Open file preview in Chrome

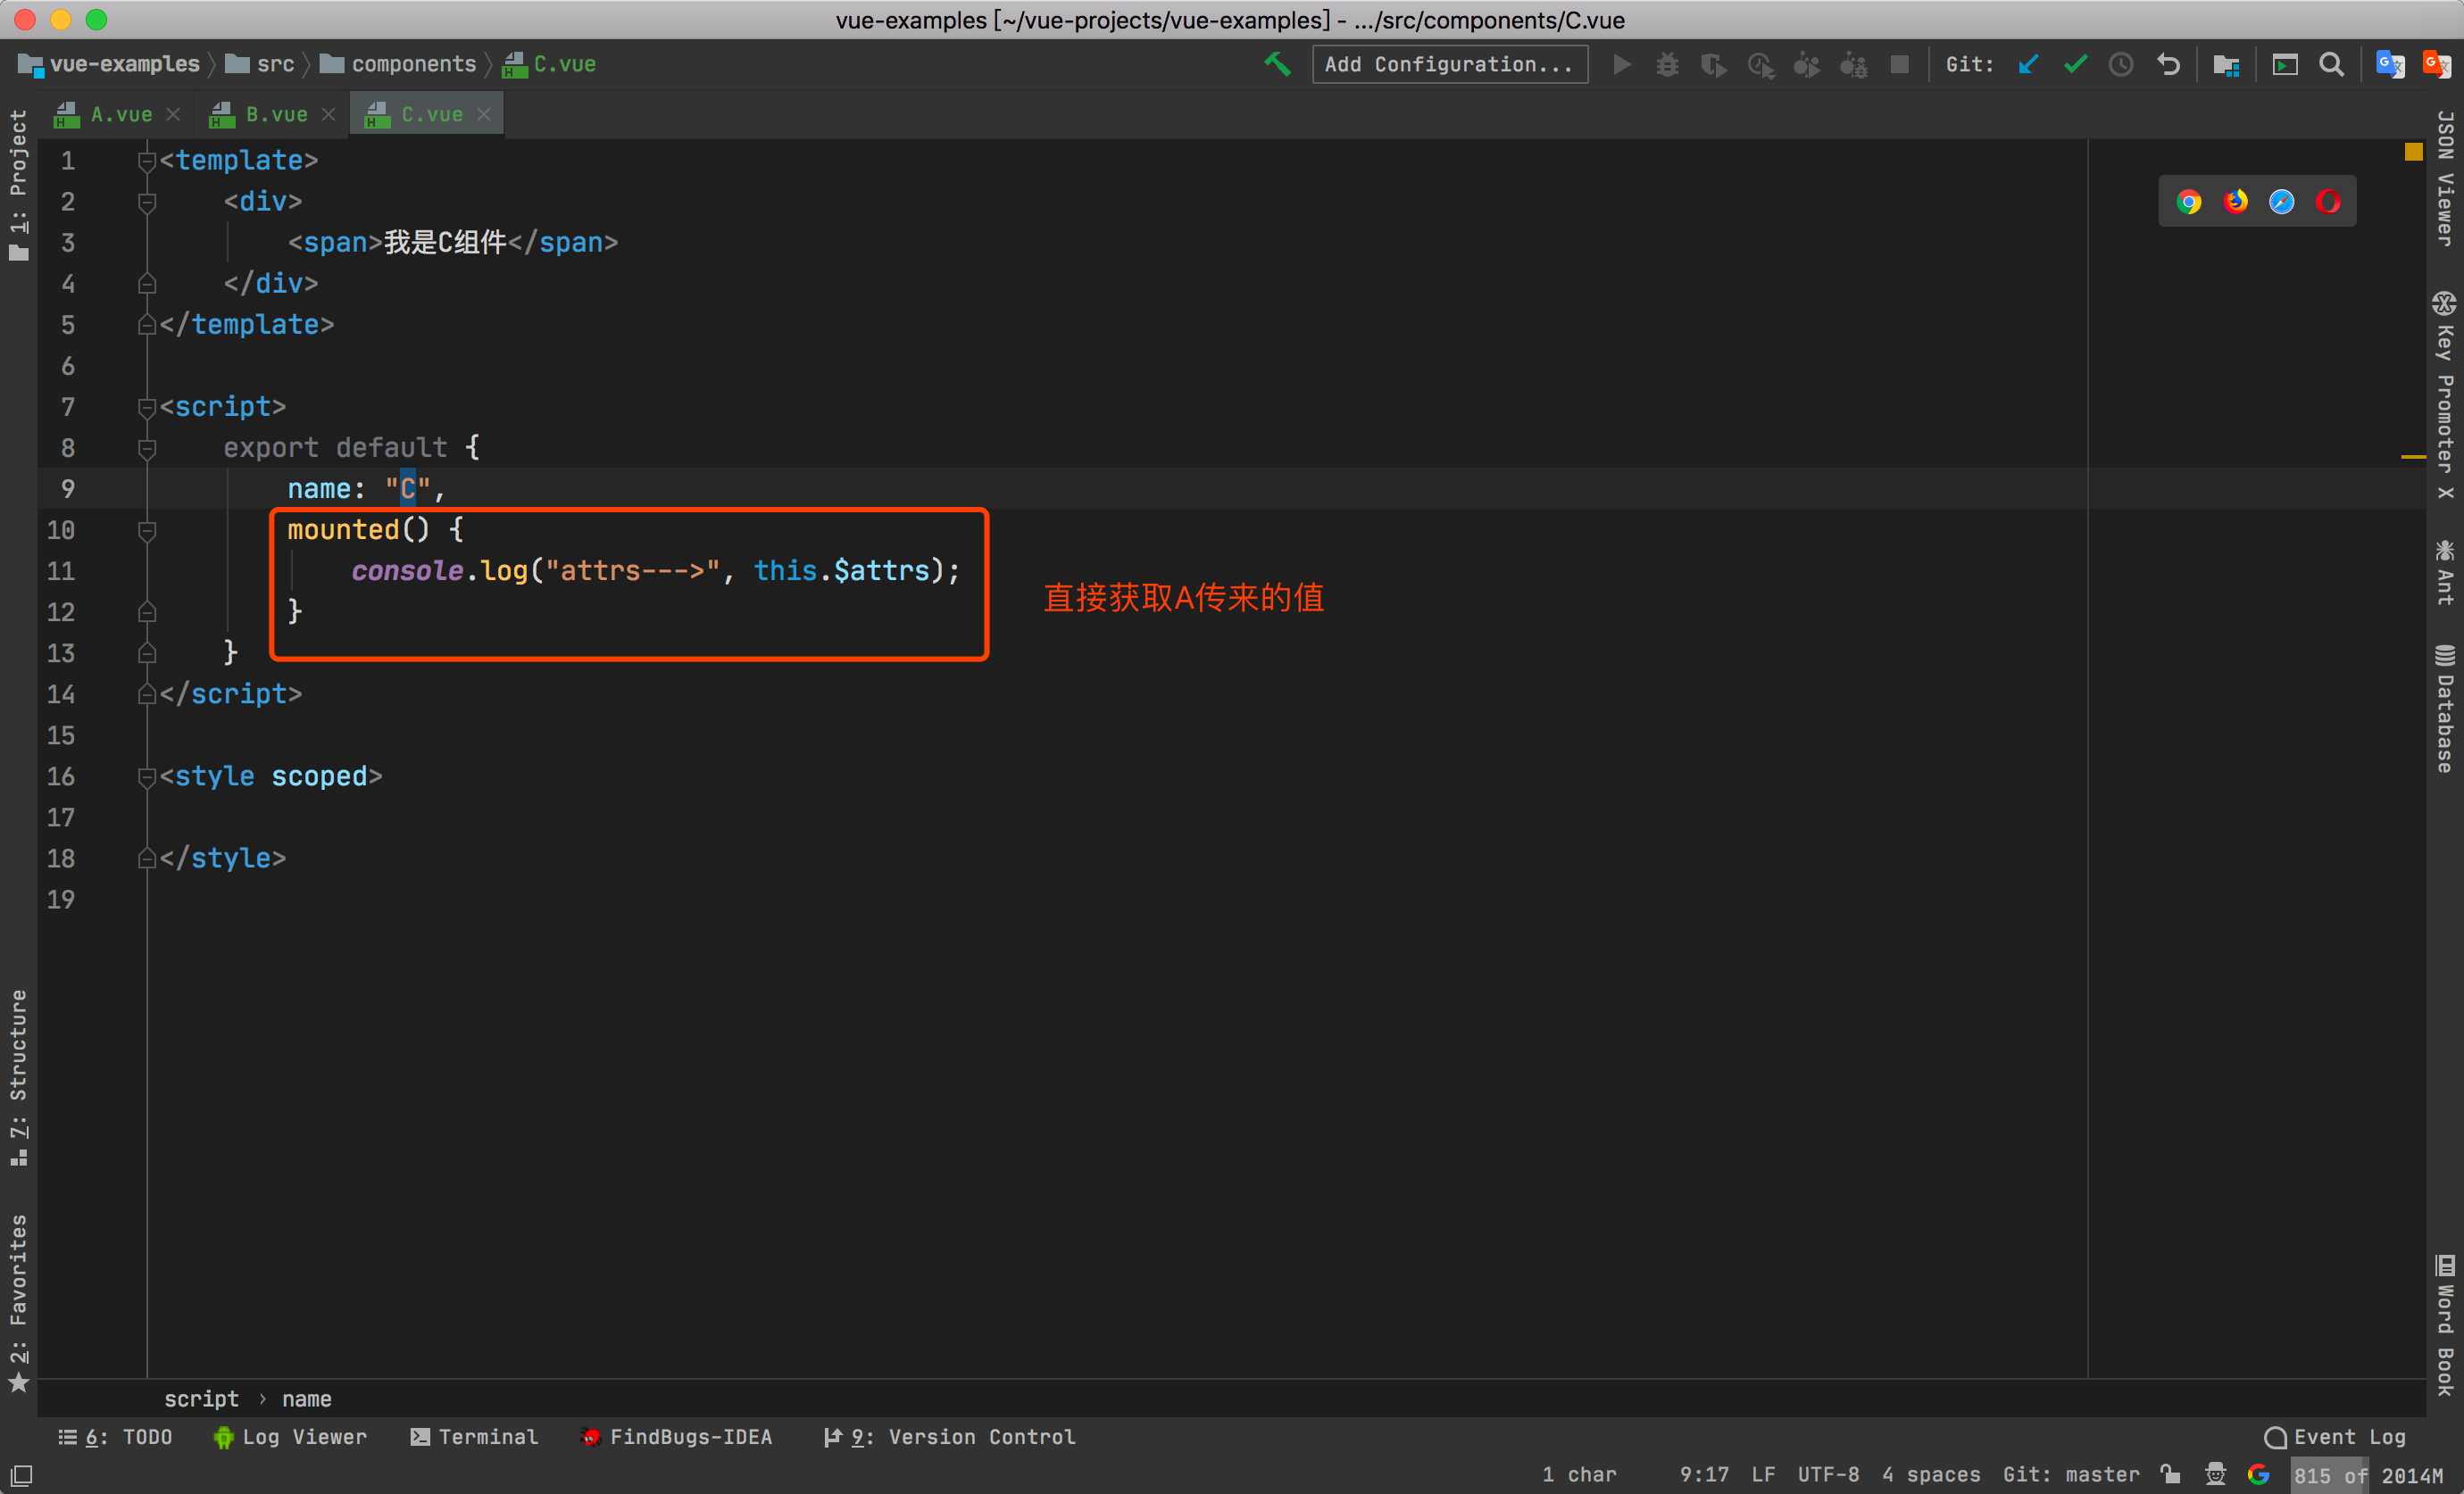pos(2189,202)
